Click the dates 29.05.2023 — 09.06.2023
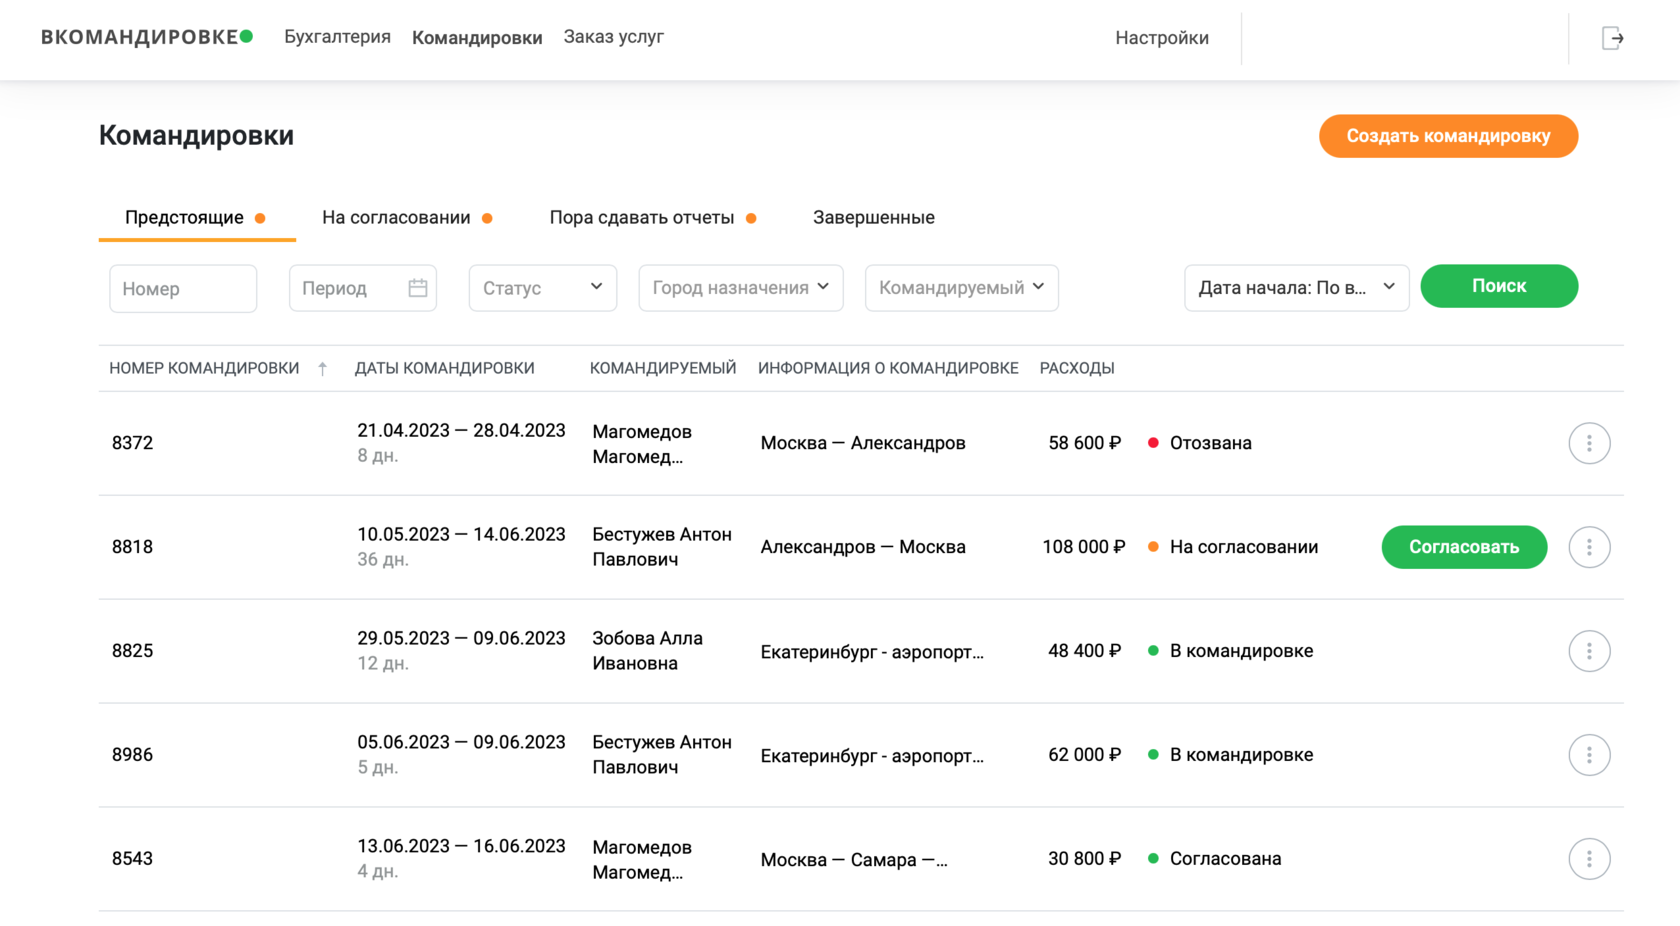 click(x=461, y=639)
